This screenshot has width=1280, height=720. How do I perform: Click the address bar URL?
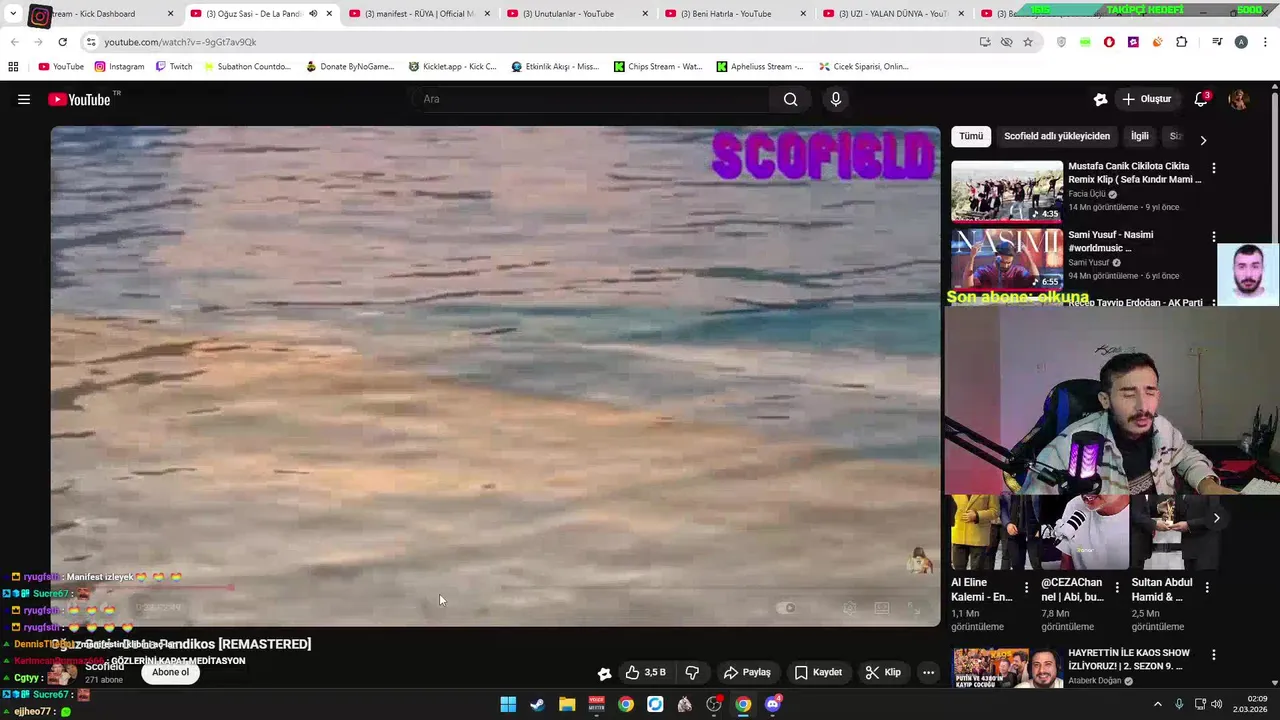click(x=180, y=42)
